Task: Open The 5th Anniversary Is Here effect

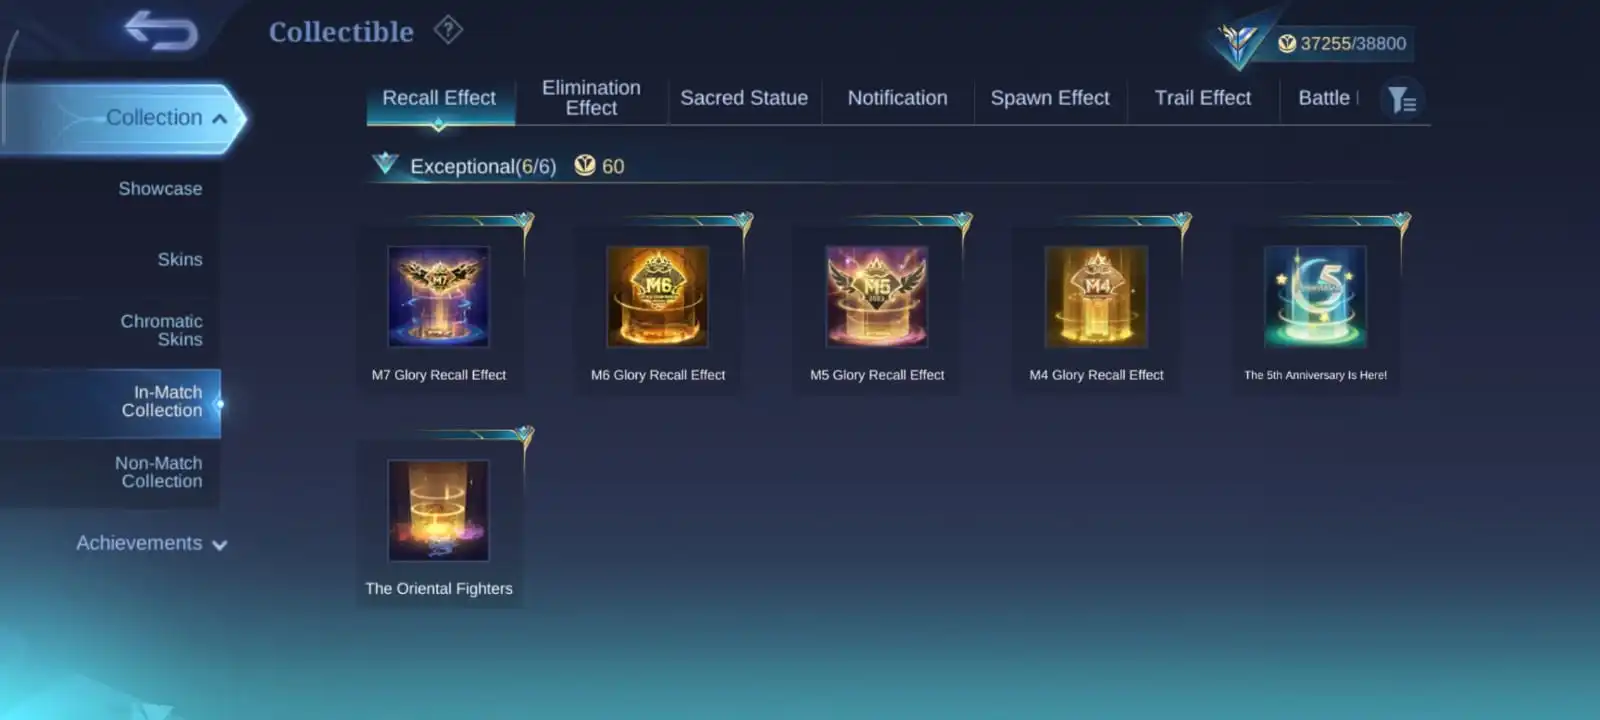Action: tap(1315, 297)
